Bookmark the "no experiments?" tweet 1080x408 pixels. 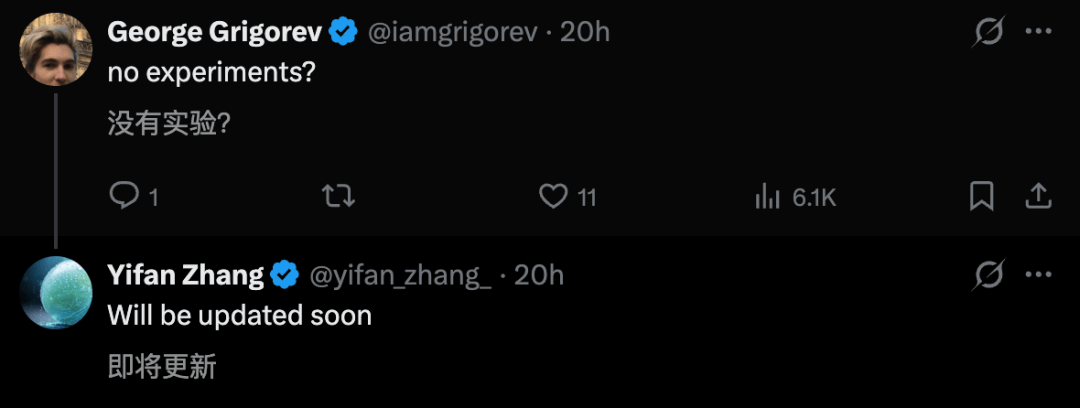coord(981,196)
